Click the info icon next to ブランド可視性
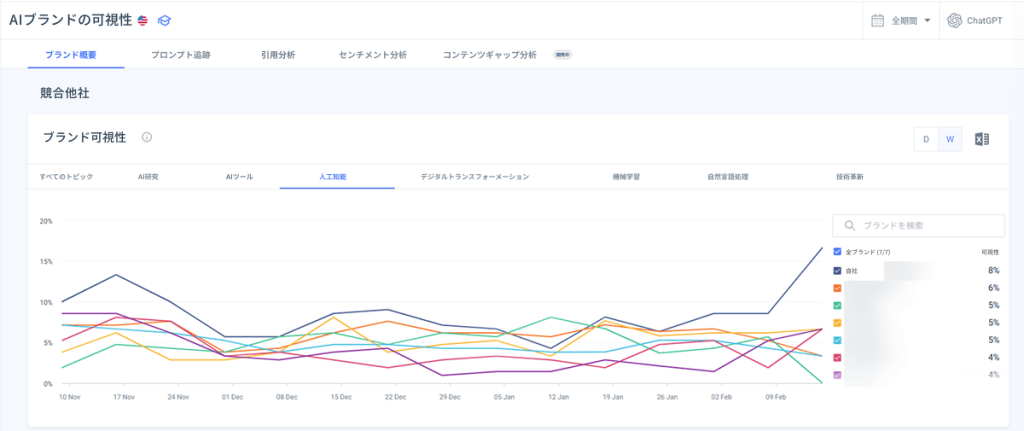The height and width of the screenshot is (431, 1024). click(x=147, y=137)
